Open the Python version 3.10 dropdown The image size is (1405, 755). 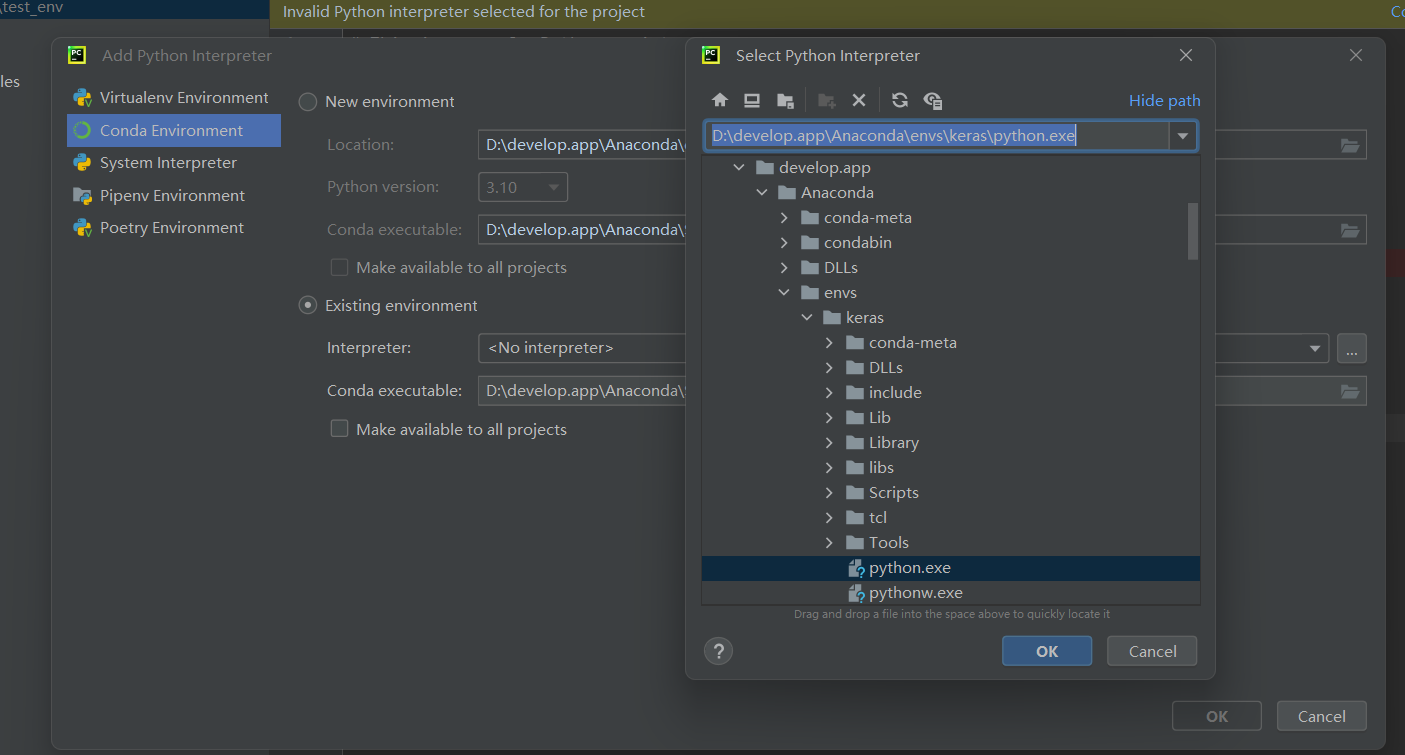coord(523,187)
